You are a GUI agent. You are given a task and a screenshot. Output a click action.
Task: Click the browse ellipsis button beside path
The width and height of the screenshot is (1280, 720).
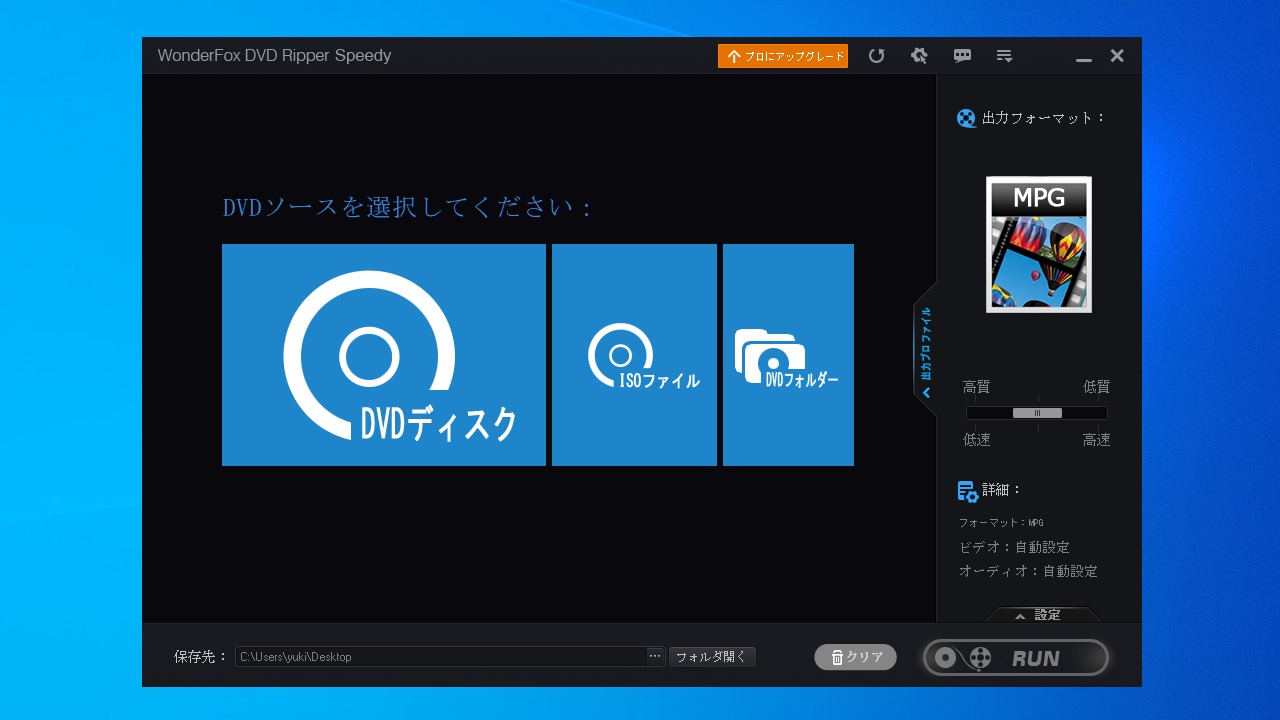[x=655, y=657]
